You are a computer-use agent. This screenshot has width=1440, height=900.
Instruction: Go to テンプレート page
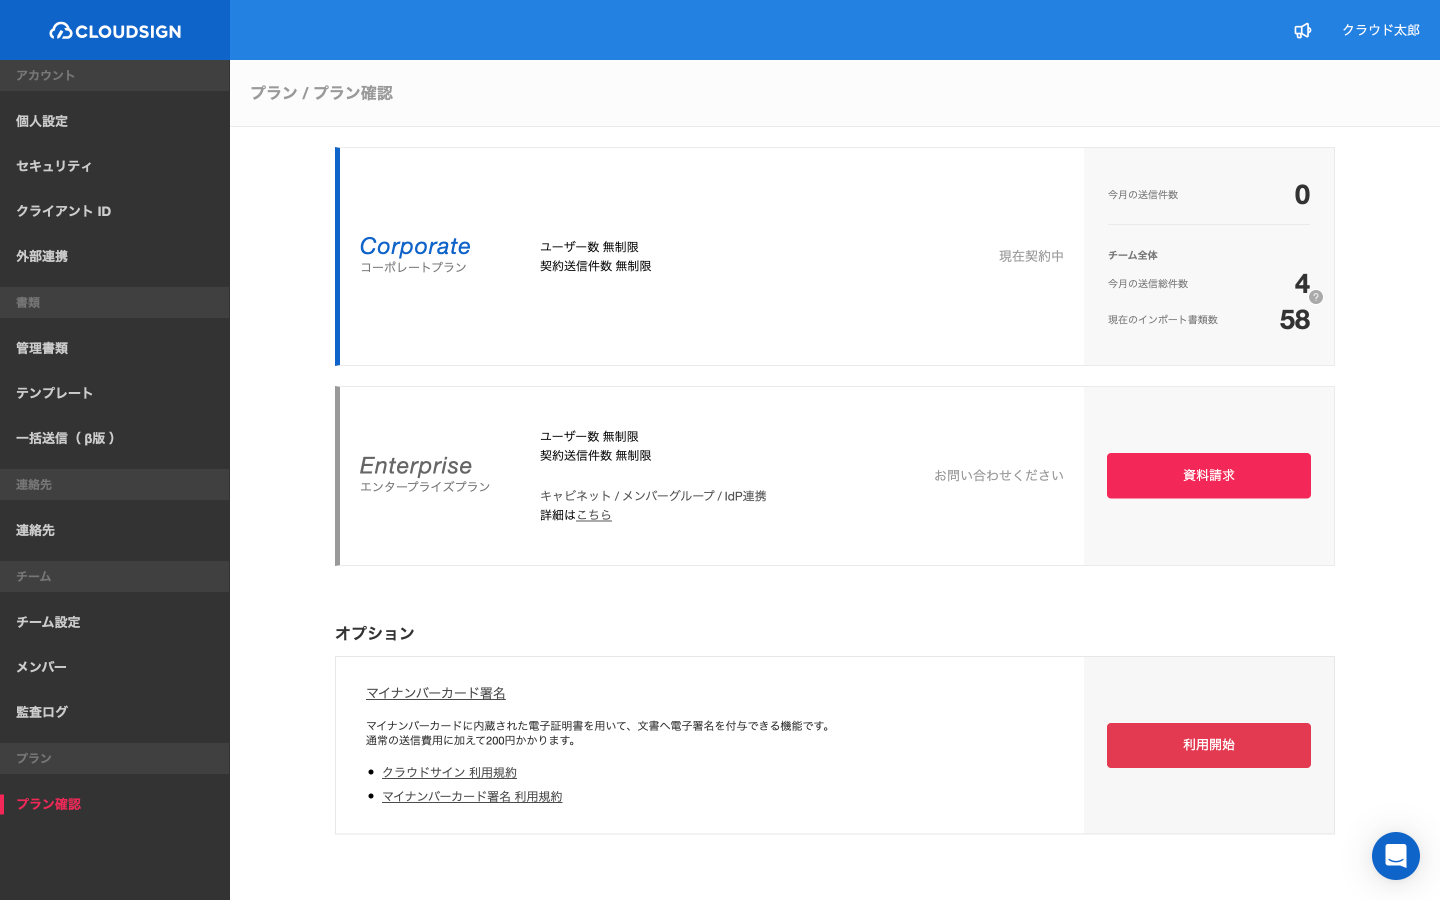point(115,393)
